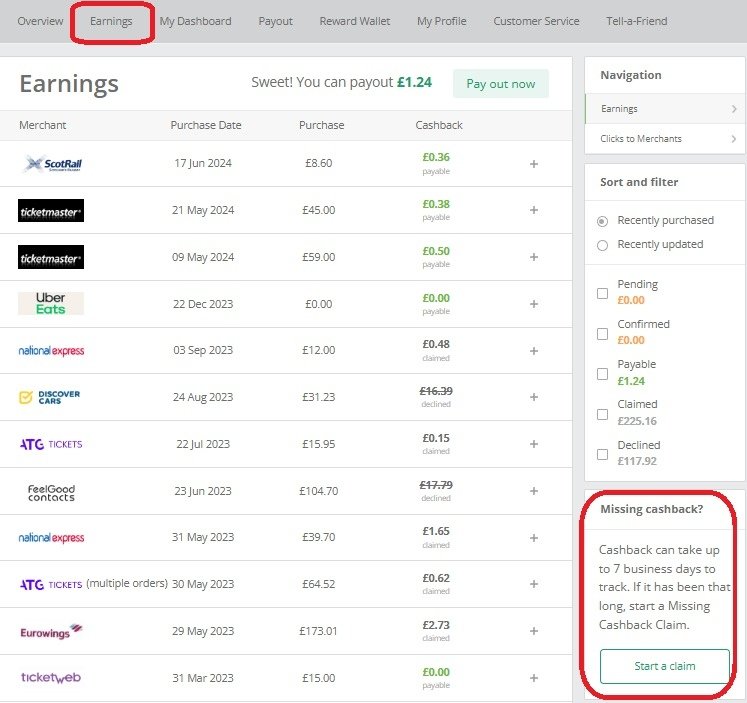
Task: Tick the Confirmed filter checkbox
Action: tap(603, 333)
